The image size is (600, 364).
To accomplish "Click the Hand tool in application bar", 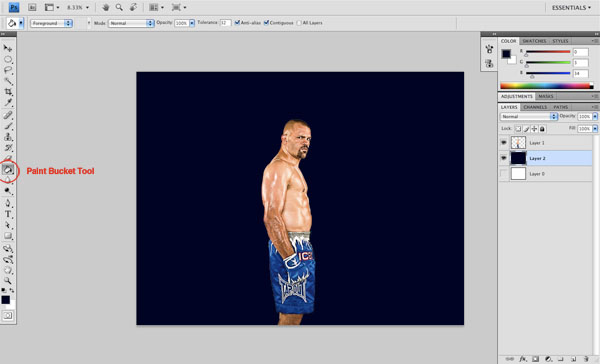I will (x=105, y=7).
